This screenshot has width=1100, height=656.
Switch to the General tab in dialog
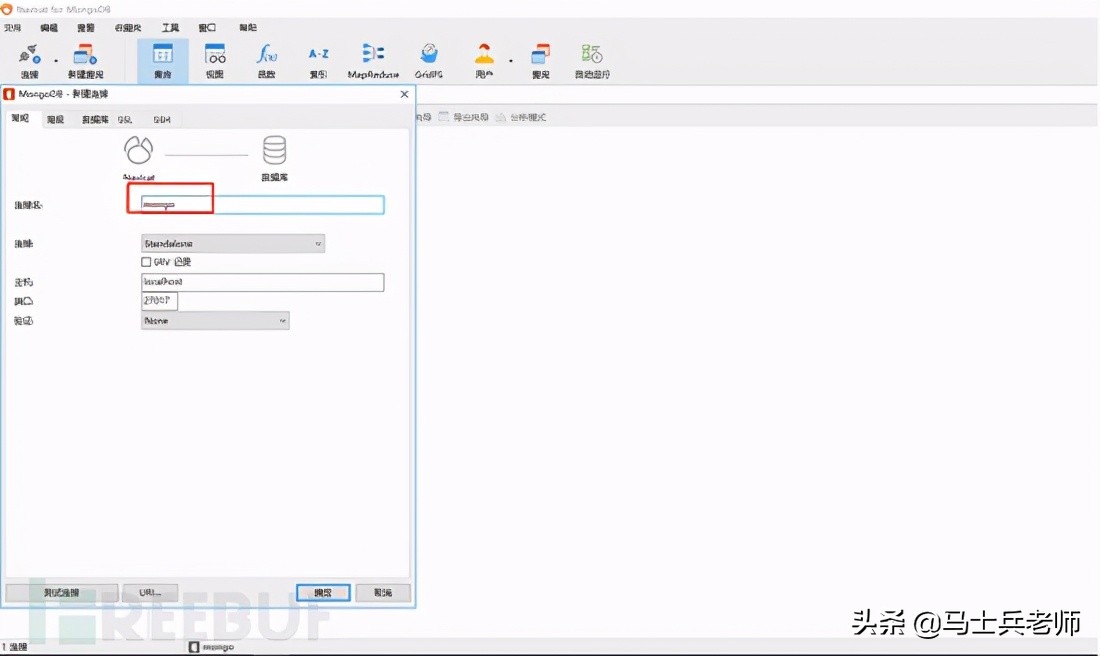tap(20, 119)
